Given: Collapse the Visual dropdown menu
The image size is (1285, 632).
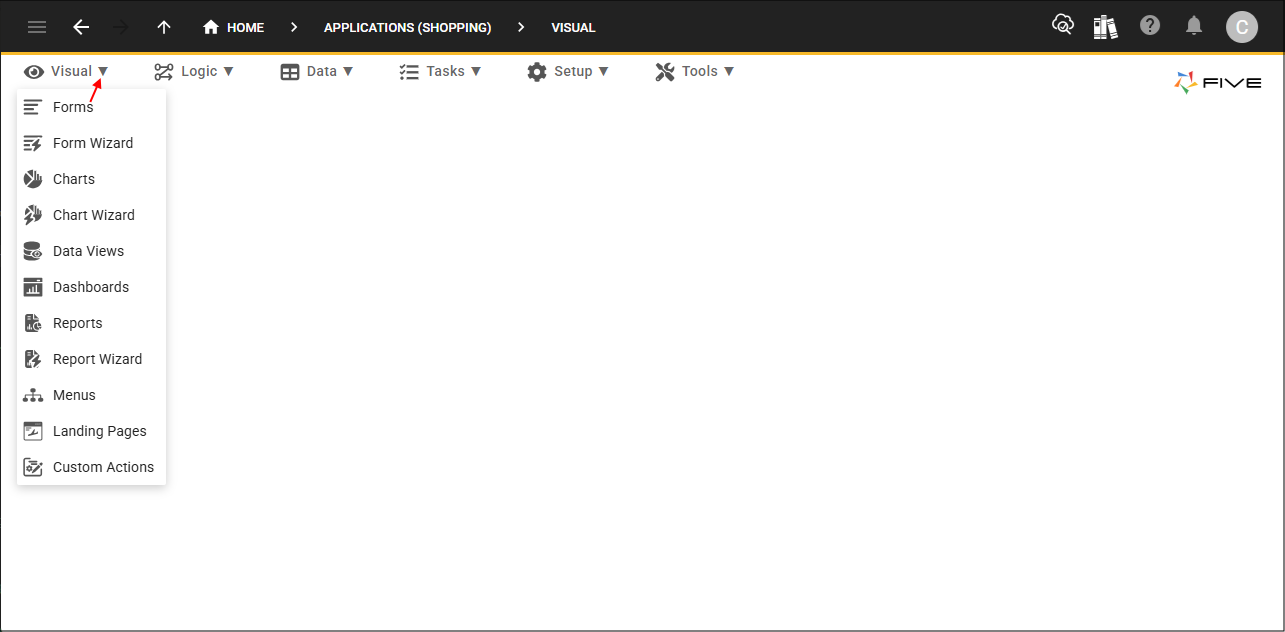Looking at the screenshot, I should (68, 71).
